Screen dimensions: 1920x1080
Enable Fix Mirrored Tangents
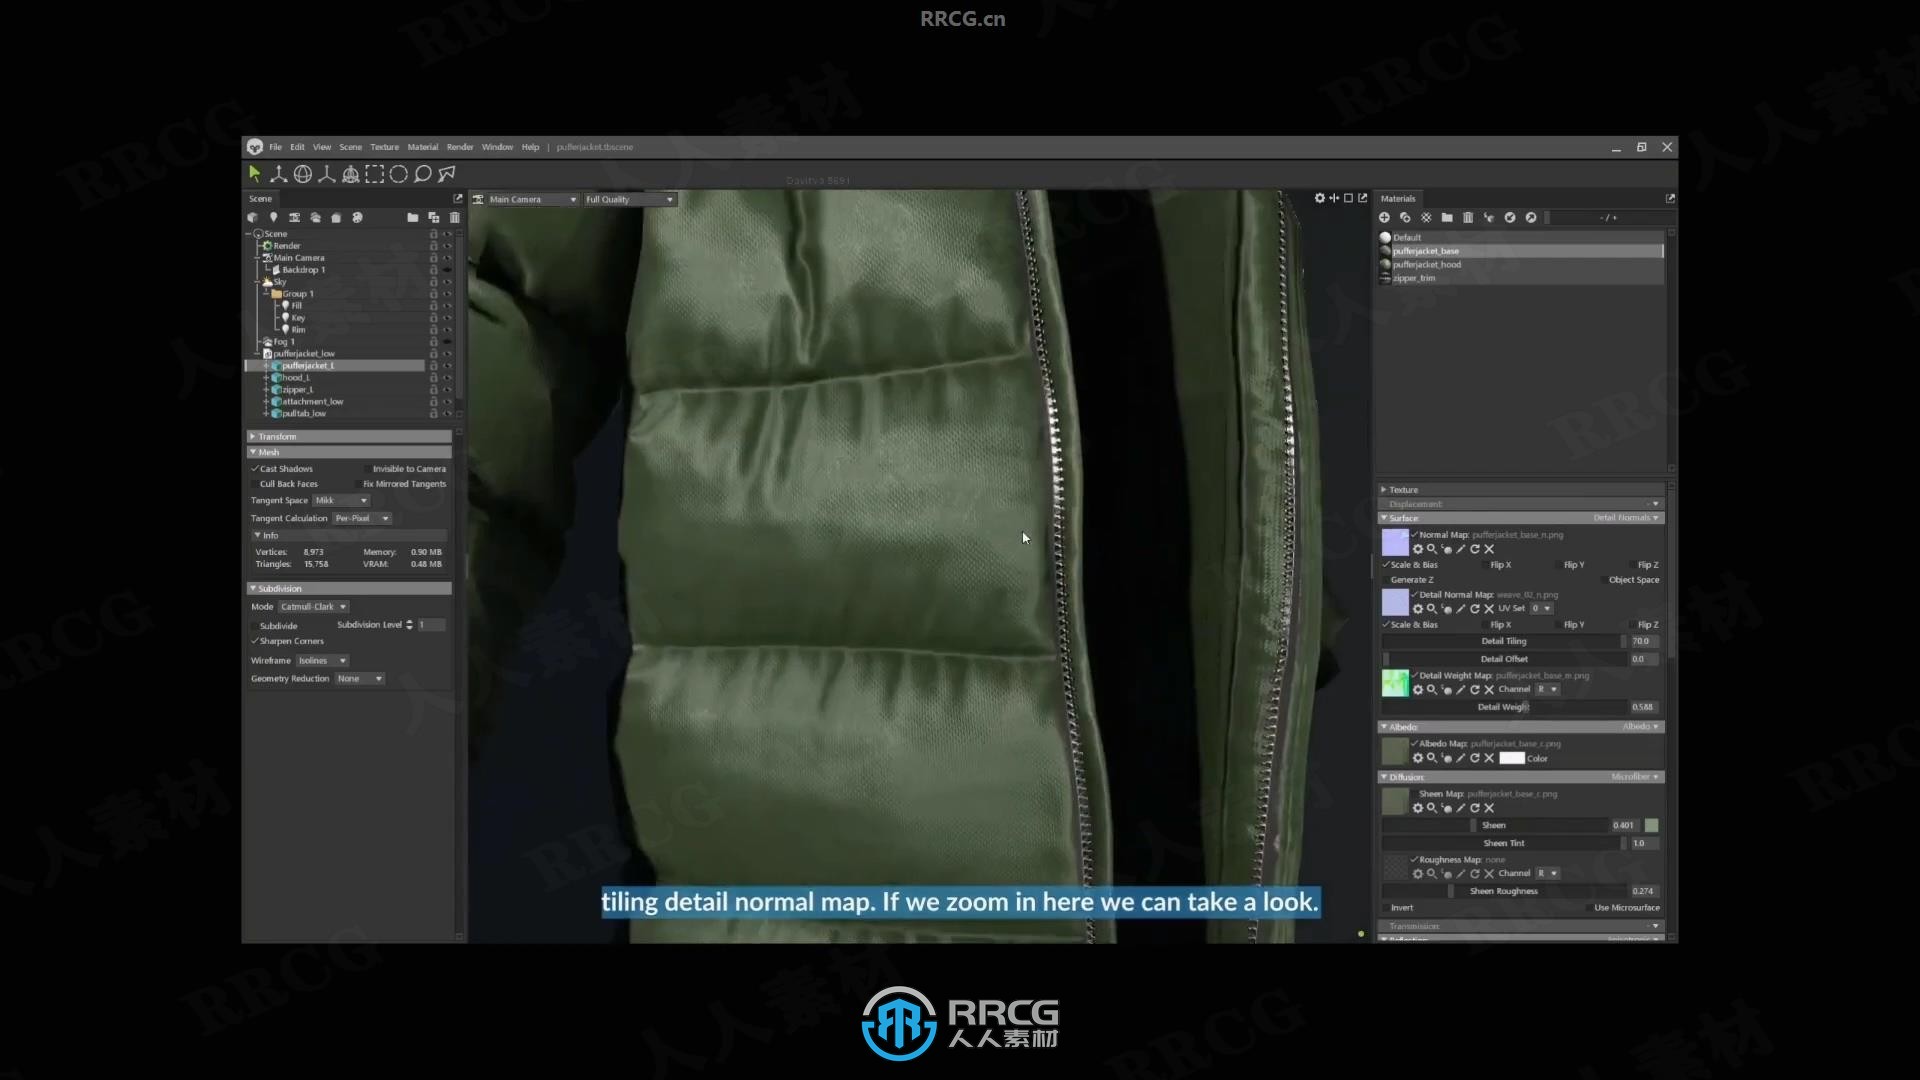click(358, 484)
